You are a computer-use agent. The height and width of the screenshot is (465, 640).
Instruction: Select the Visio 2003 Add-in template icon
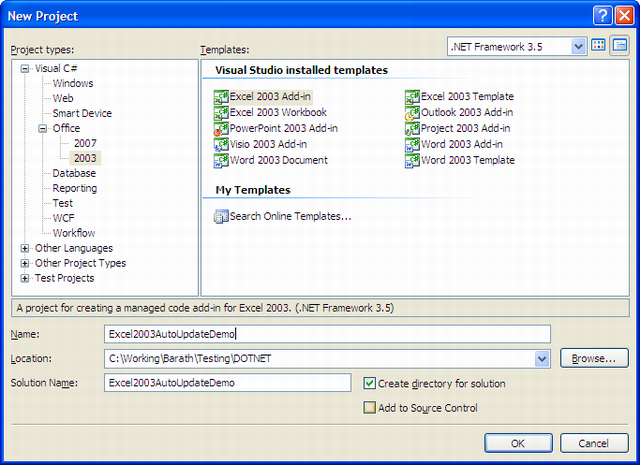(221, 145)
